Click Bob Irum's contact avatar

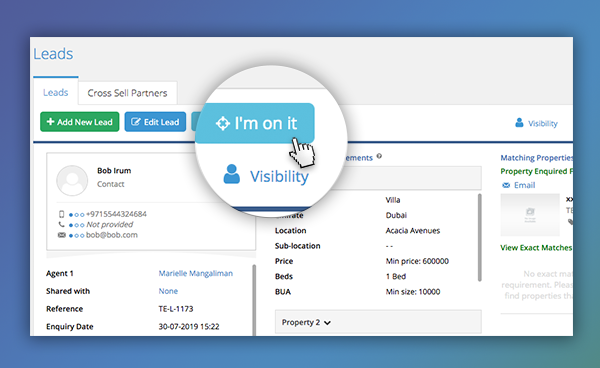pos(72,180)
